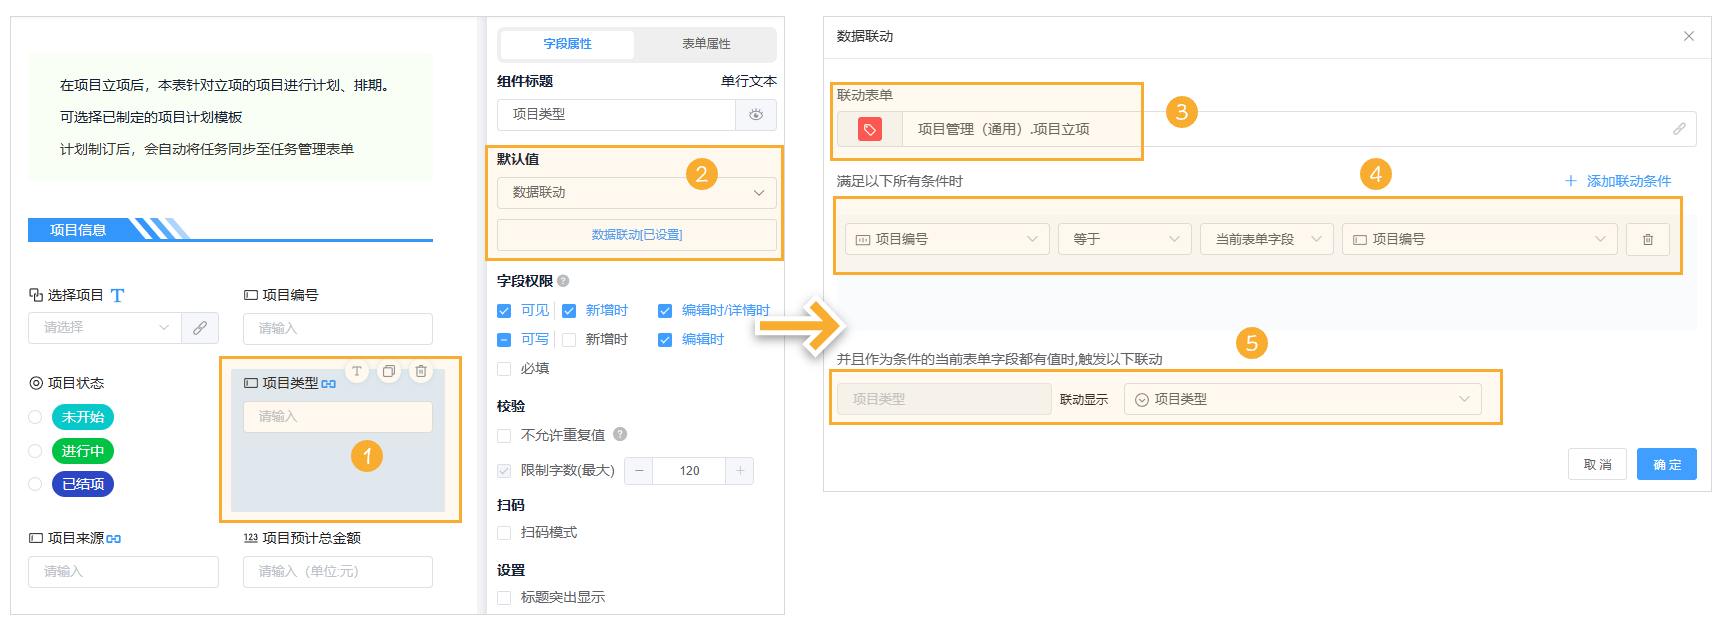Enable the 必填 checkbox
The image size is (1732, 632).
click(504, 369)
